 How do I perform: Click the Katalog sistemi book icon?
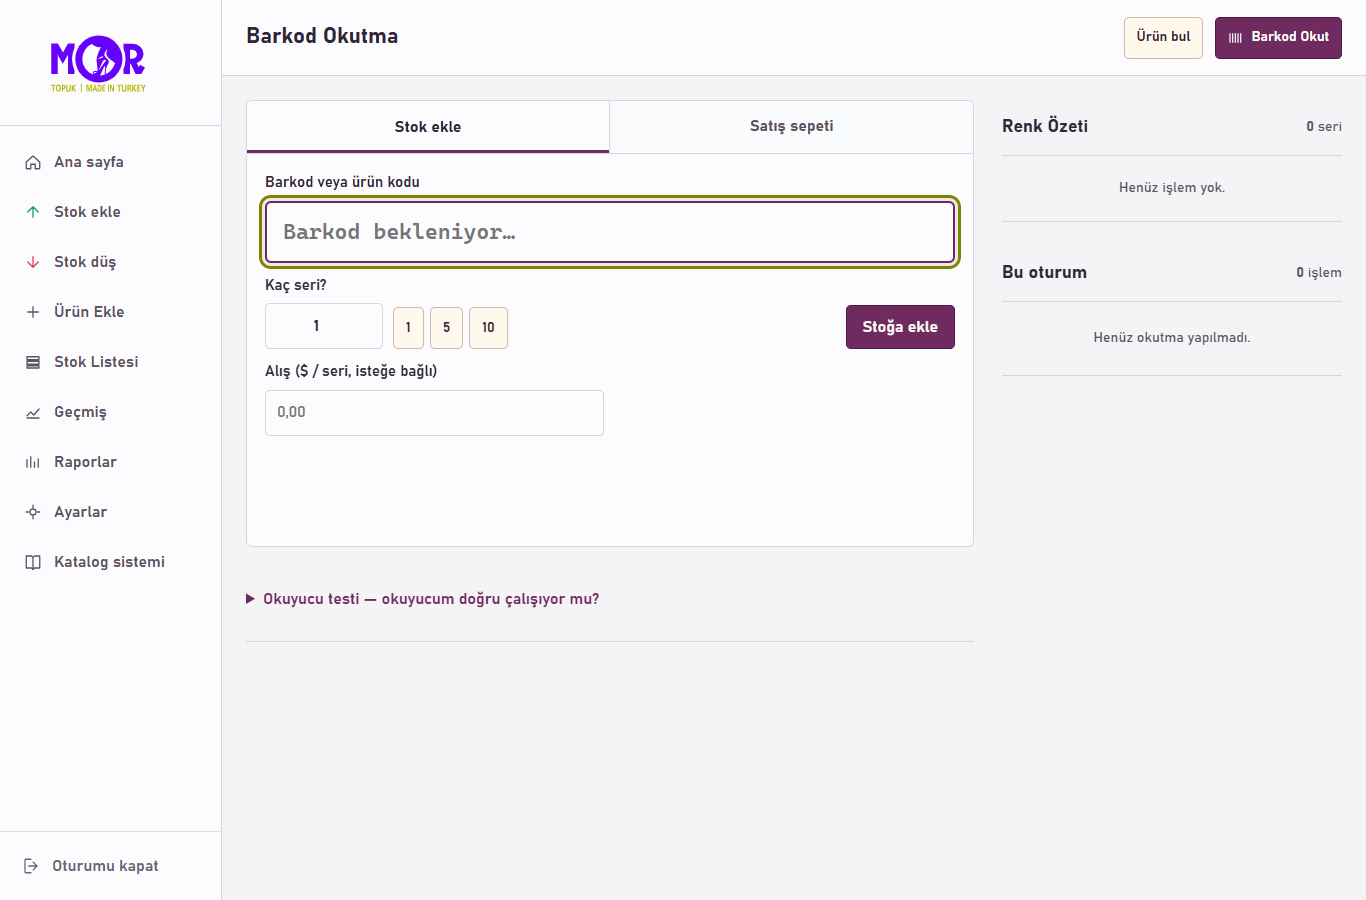(33, 562)
